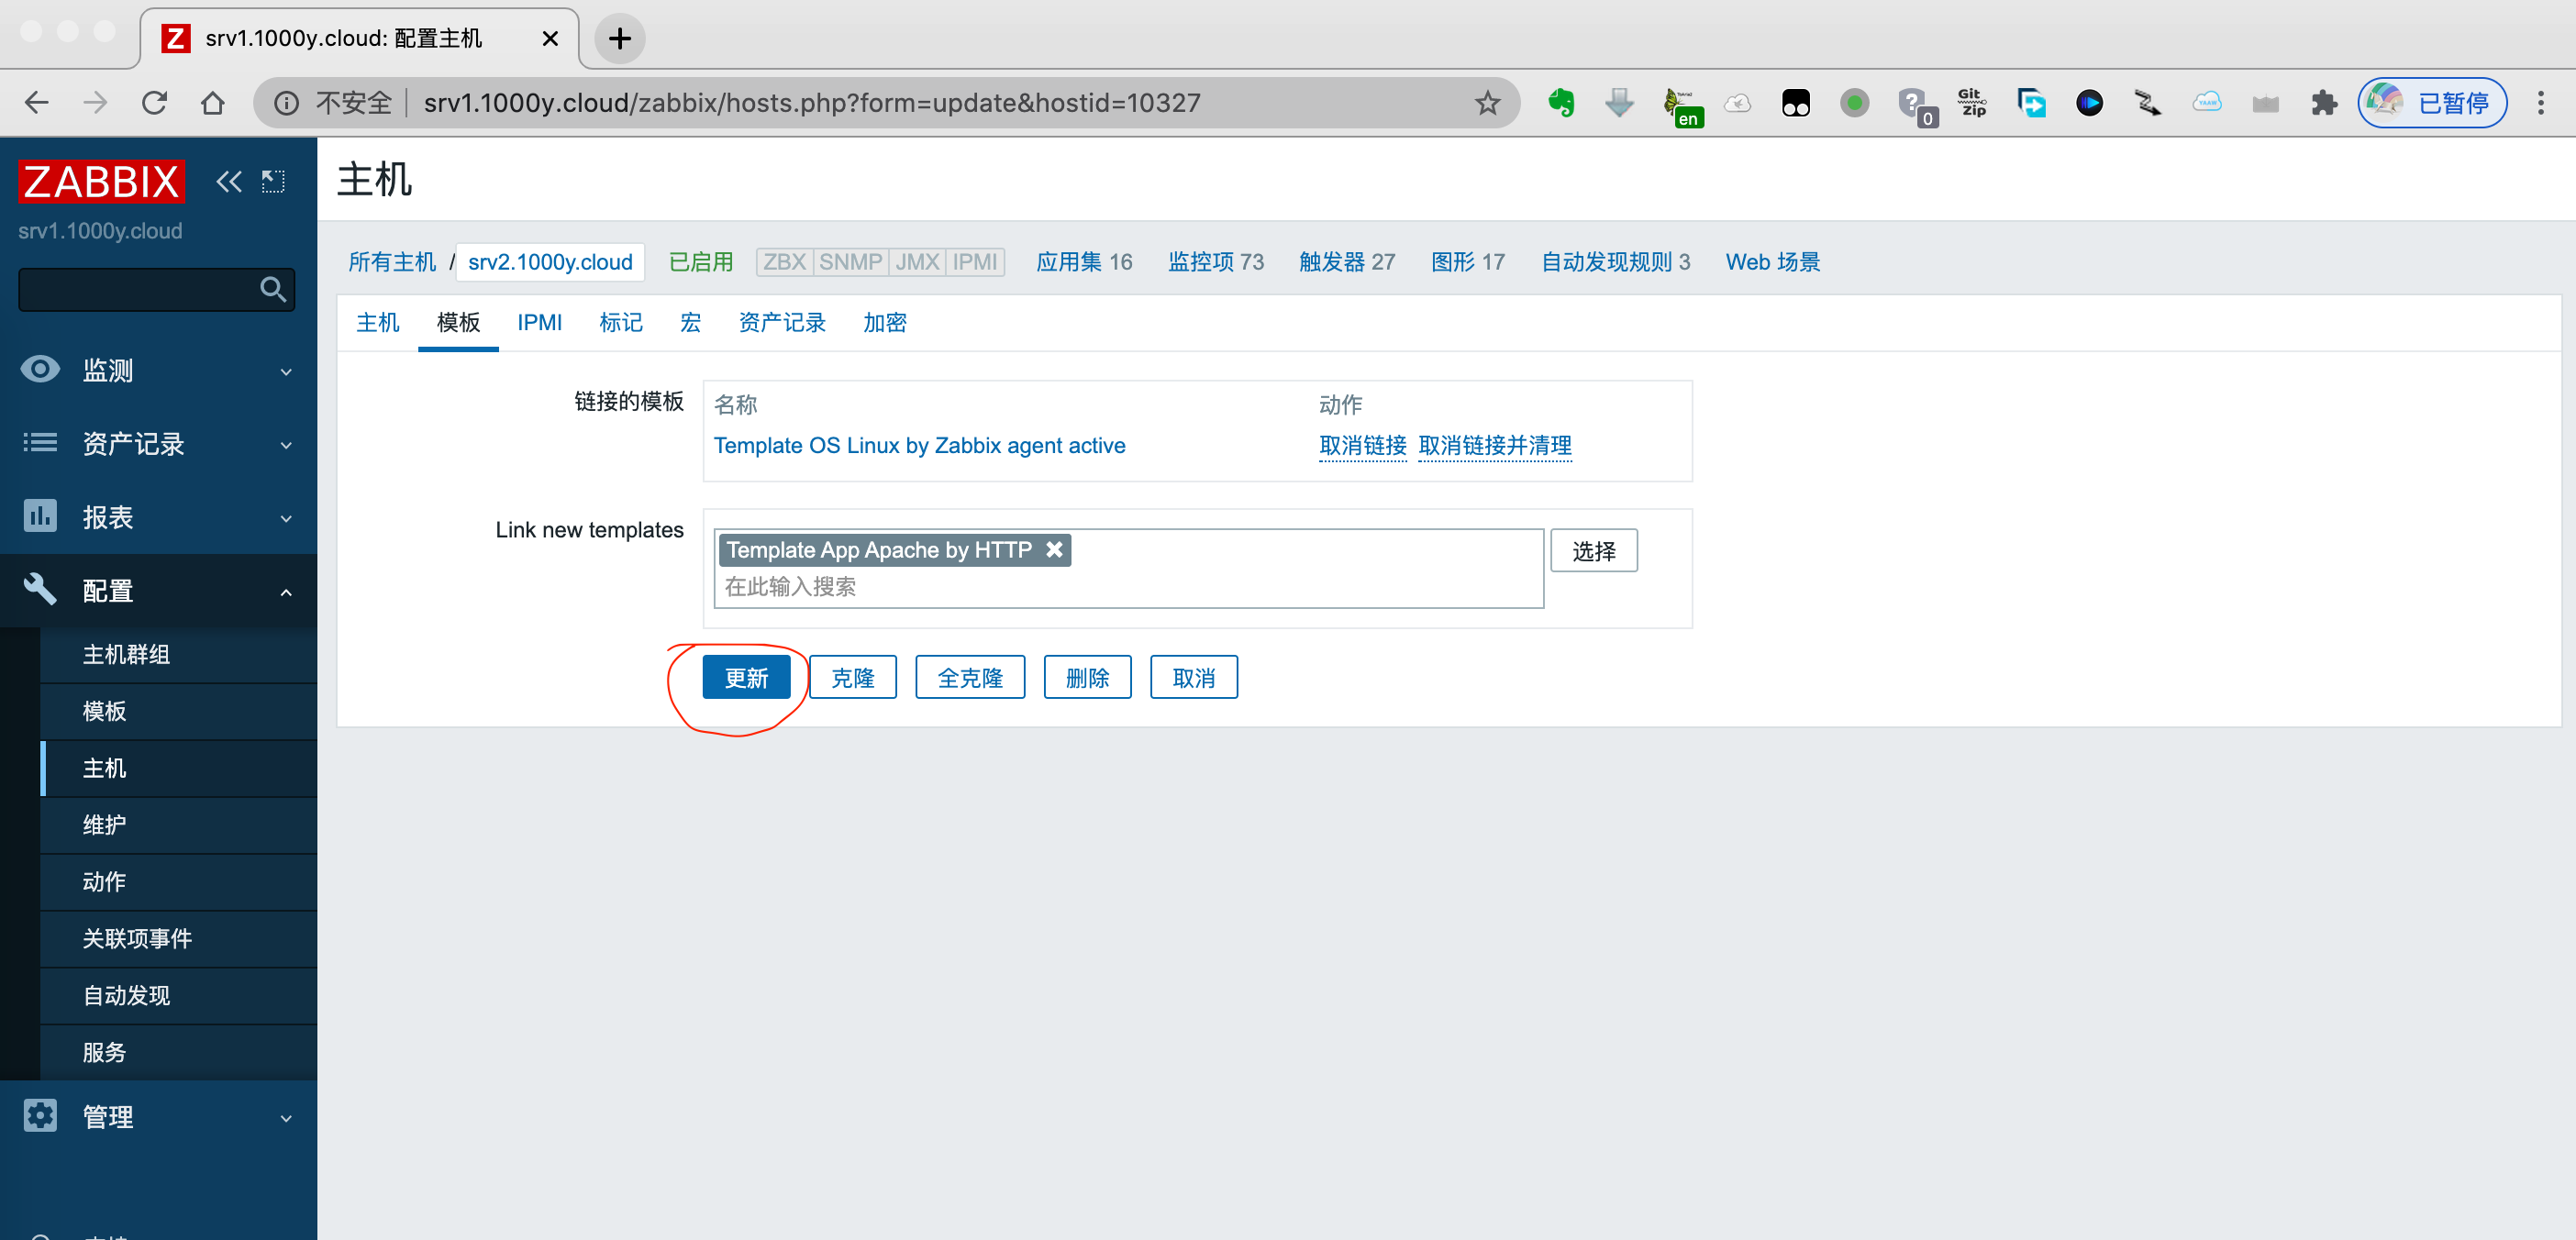2576x1240 pixels.
Task: Open a new browser tab
Action: [x=619, y=39]
